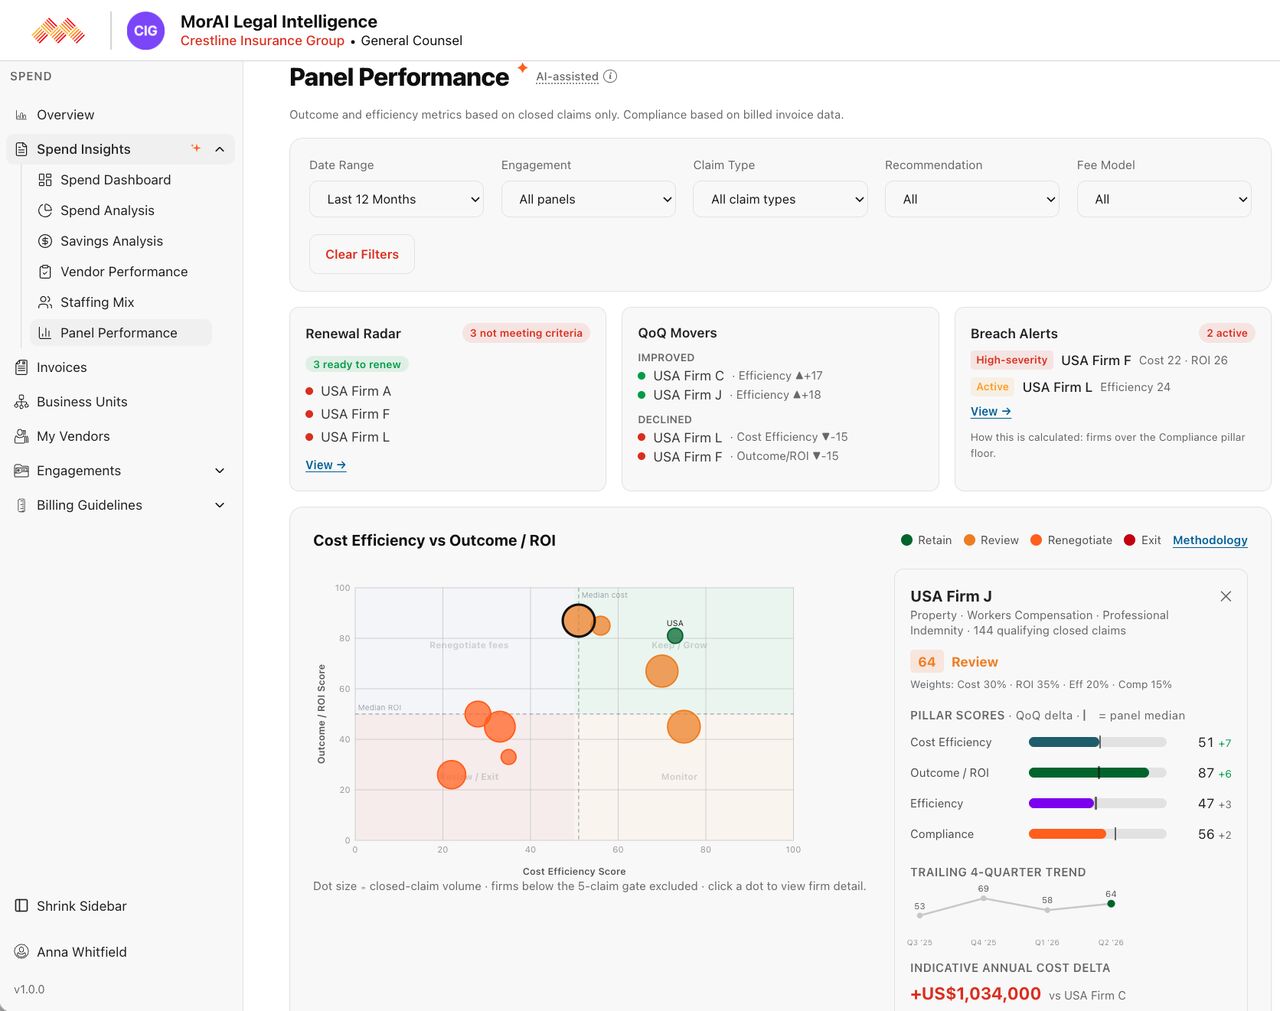
Task: Click the My Vendors icon
Action: [x=21, y=436]
